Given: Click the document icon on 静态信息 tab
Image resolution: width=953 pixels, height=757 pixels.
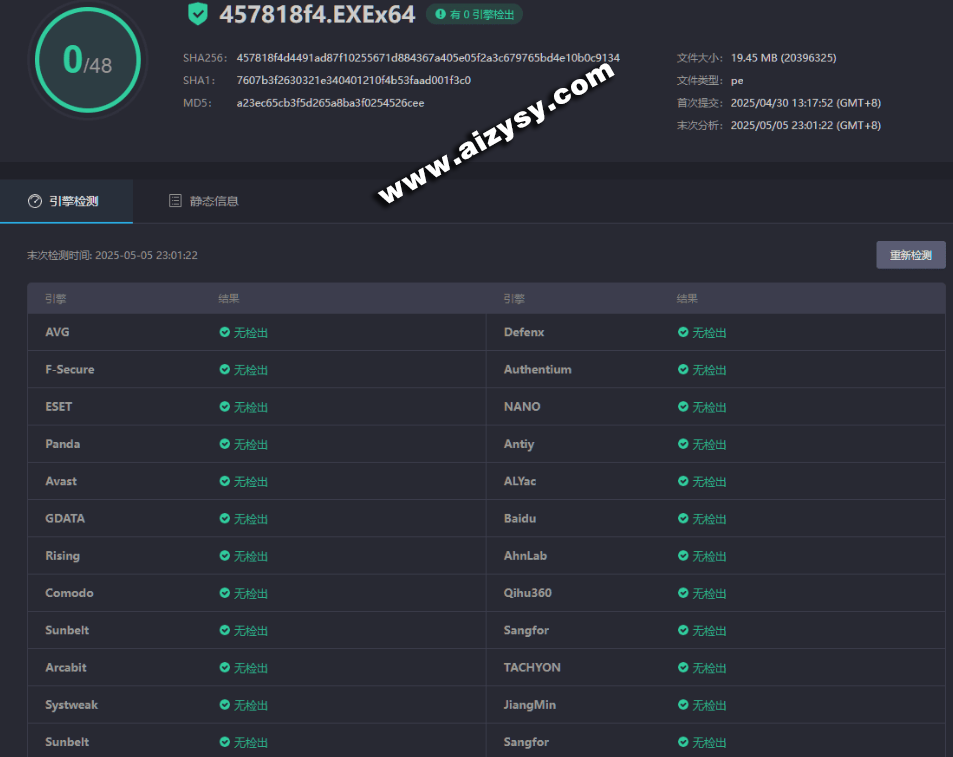Looking at the screenshot, I should [175, 201].
